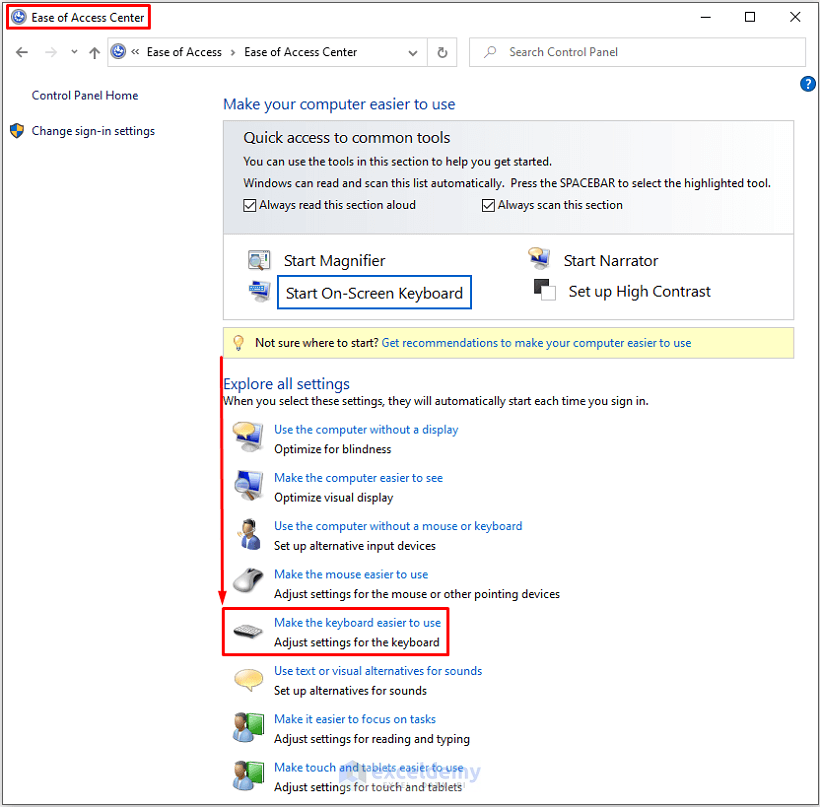
Task: Click 'Optimize for blindness' text
Action: coord(333,449)
